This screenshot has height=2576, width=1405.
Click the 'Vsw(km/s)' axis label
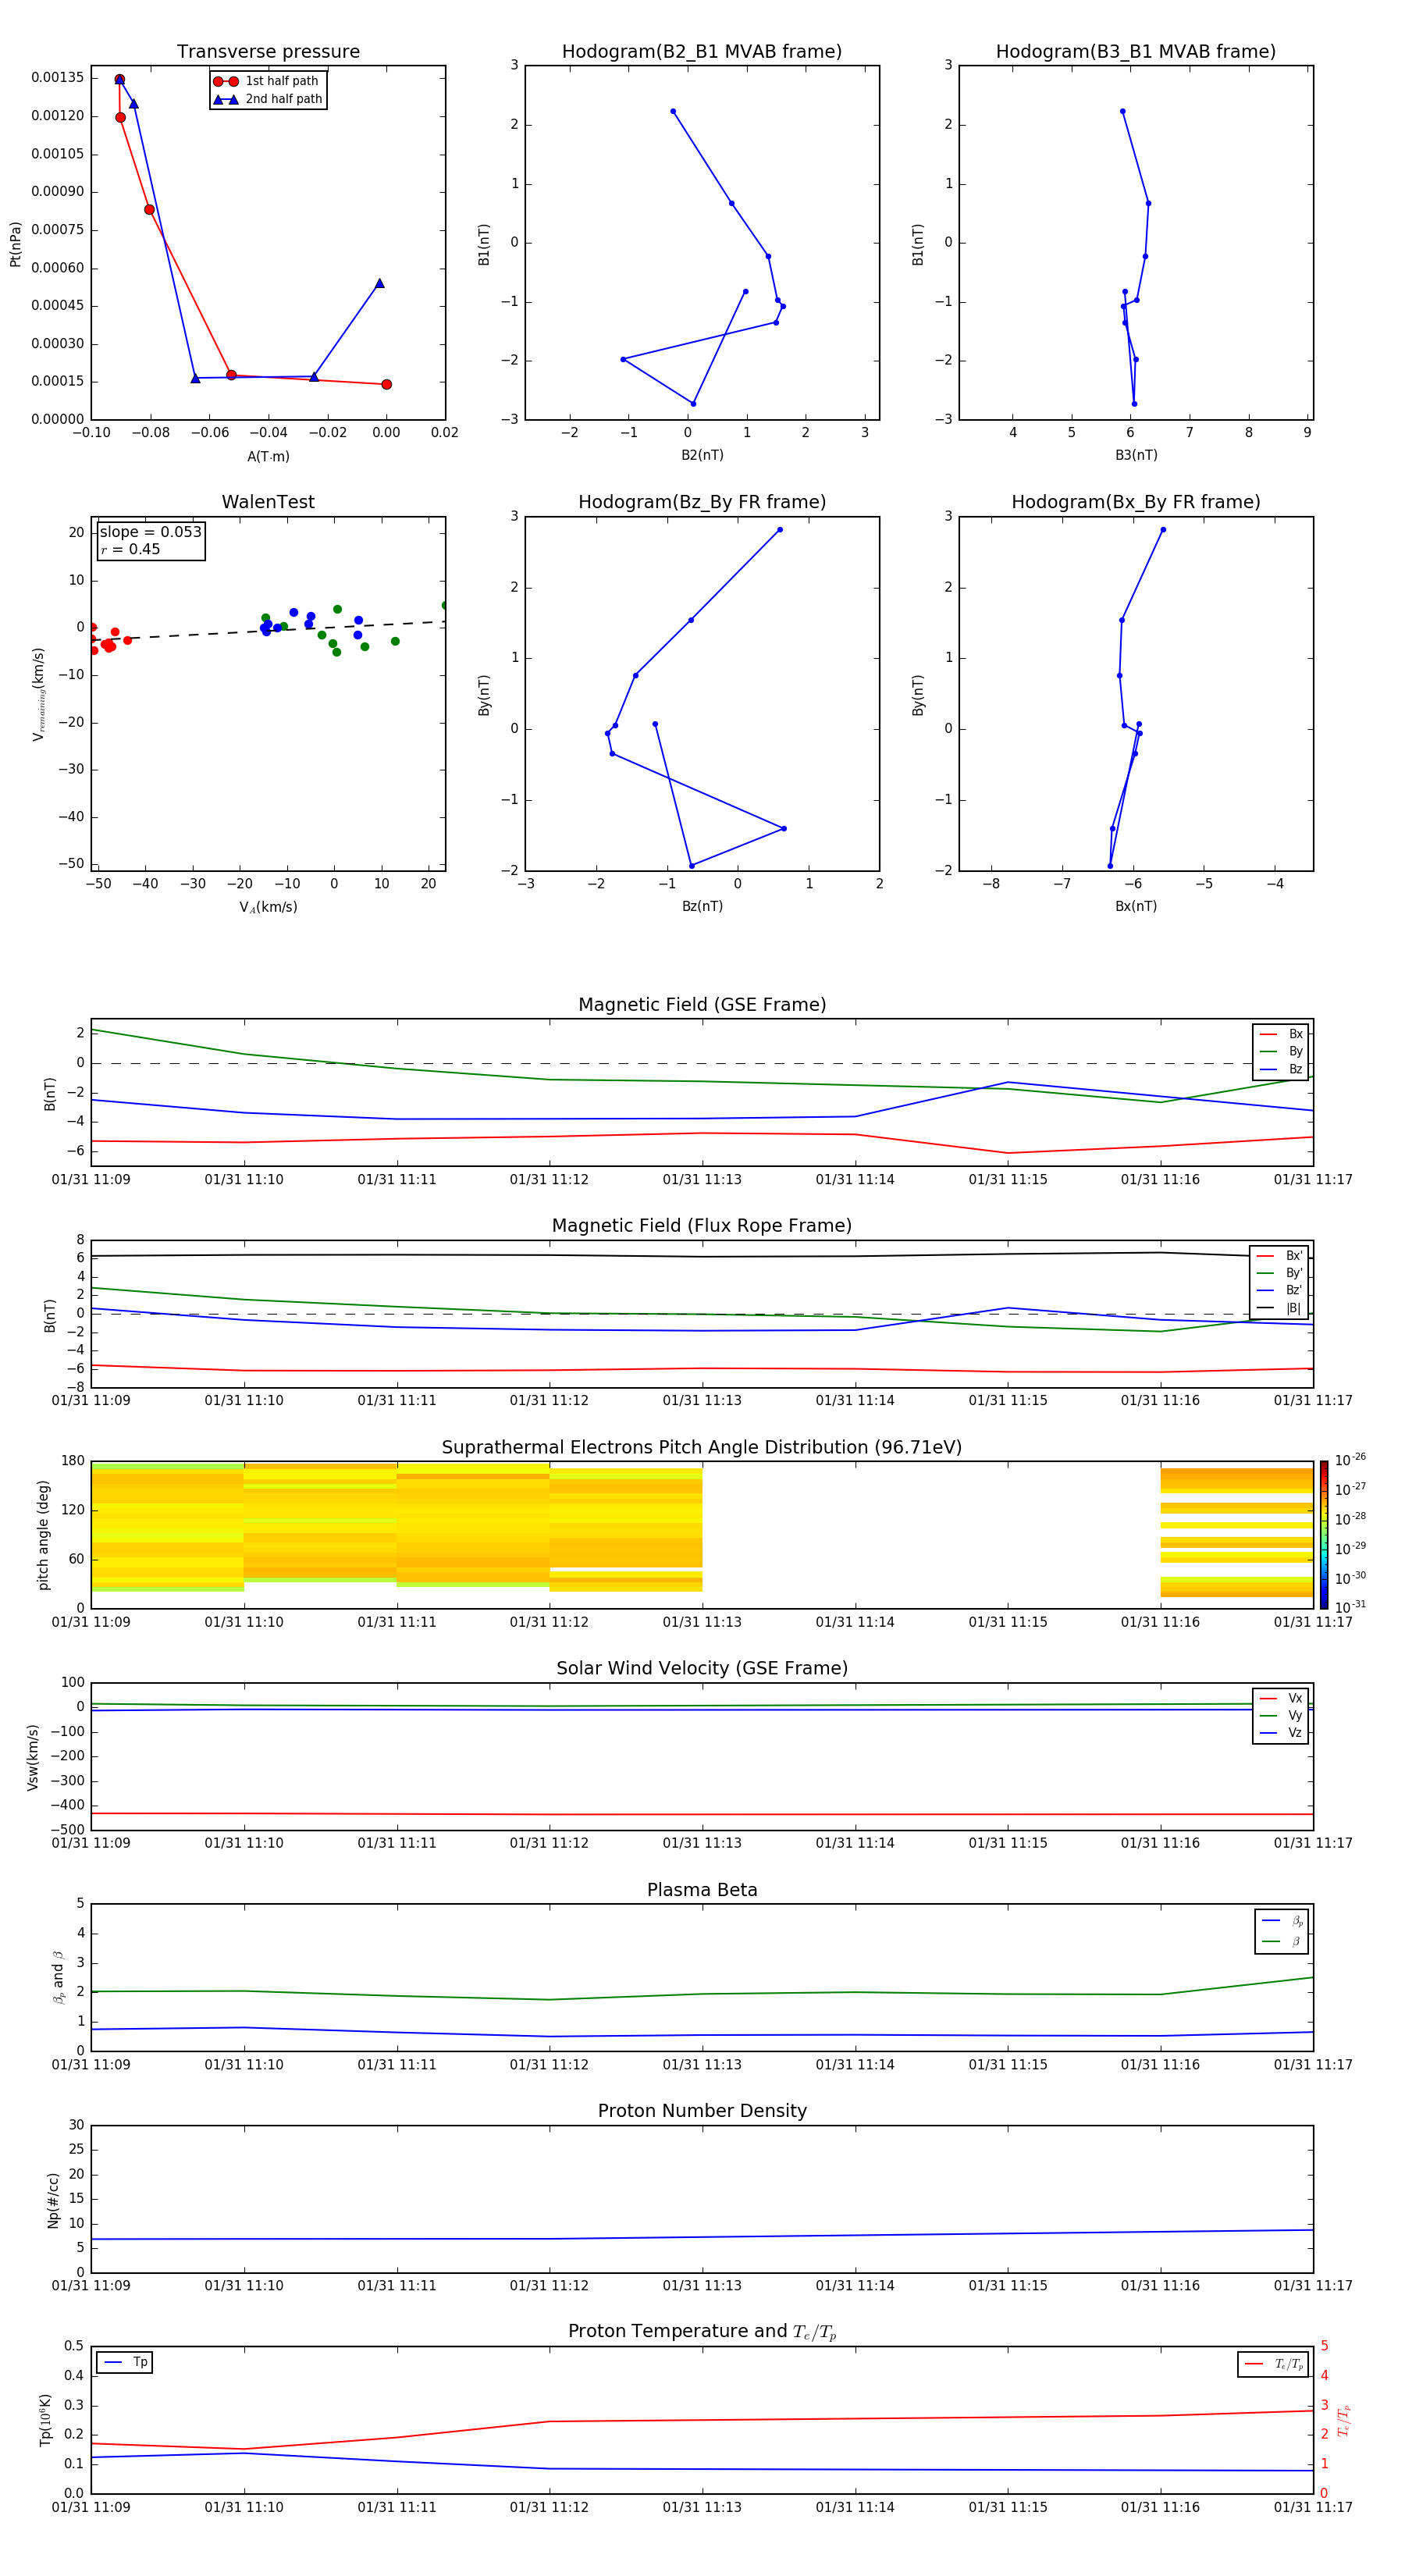click(x=33, y=1757)
